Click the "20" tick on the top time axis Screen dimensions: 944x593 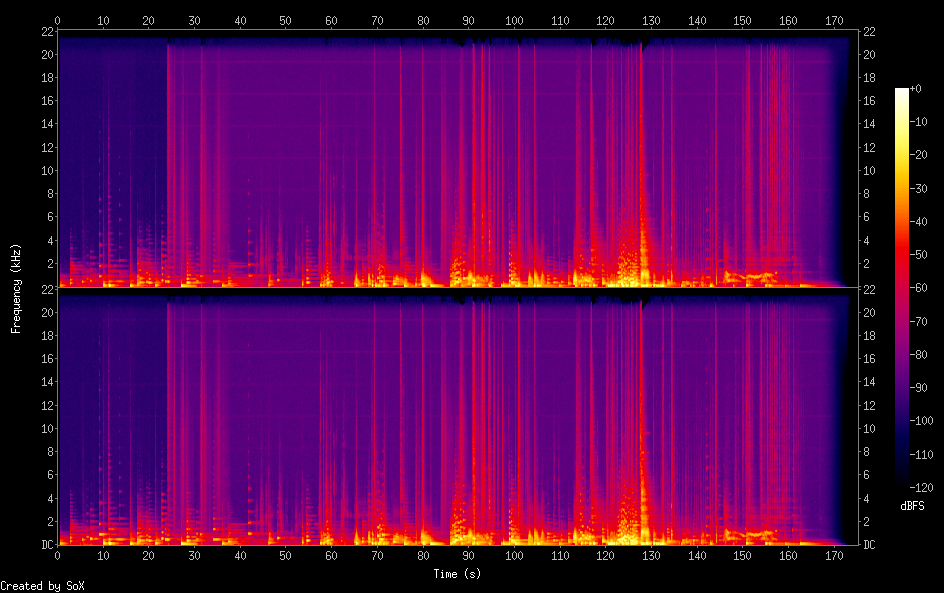(148, 20)
